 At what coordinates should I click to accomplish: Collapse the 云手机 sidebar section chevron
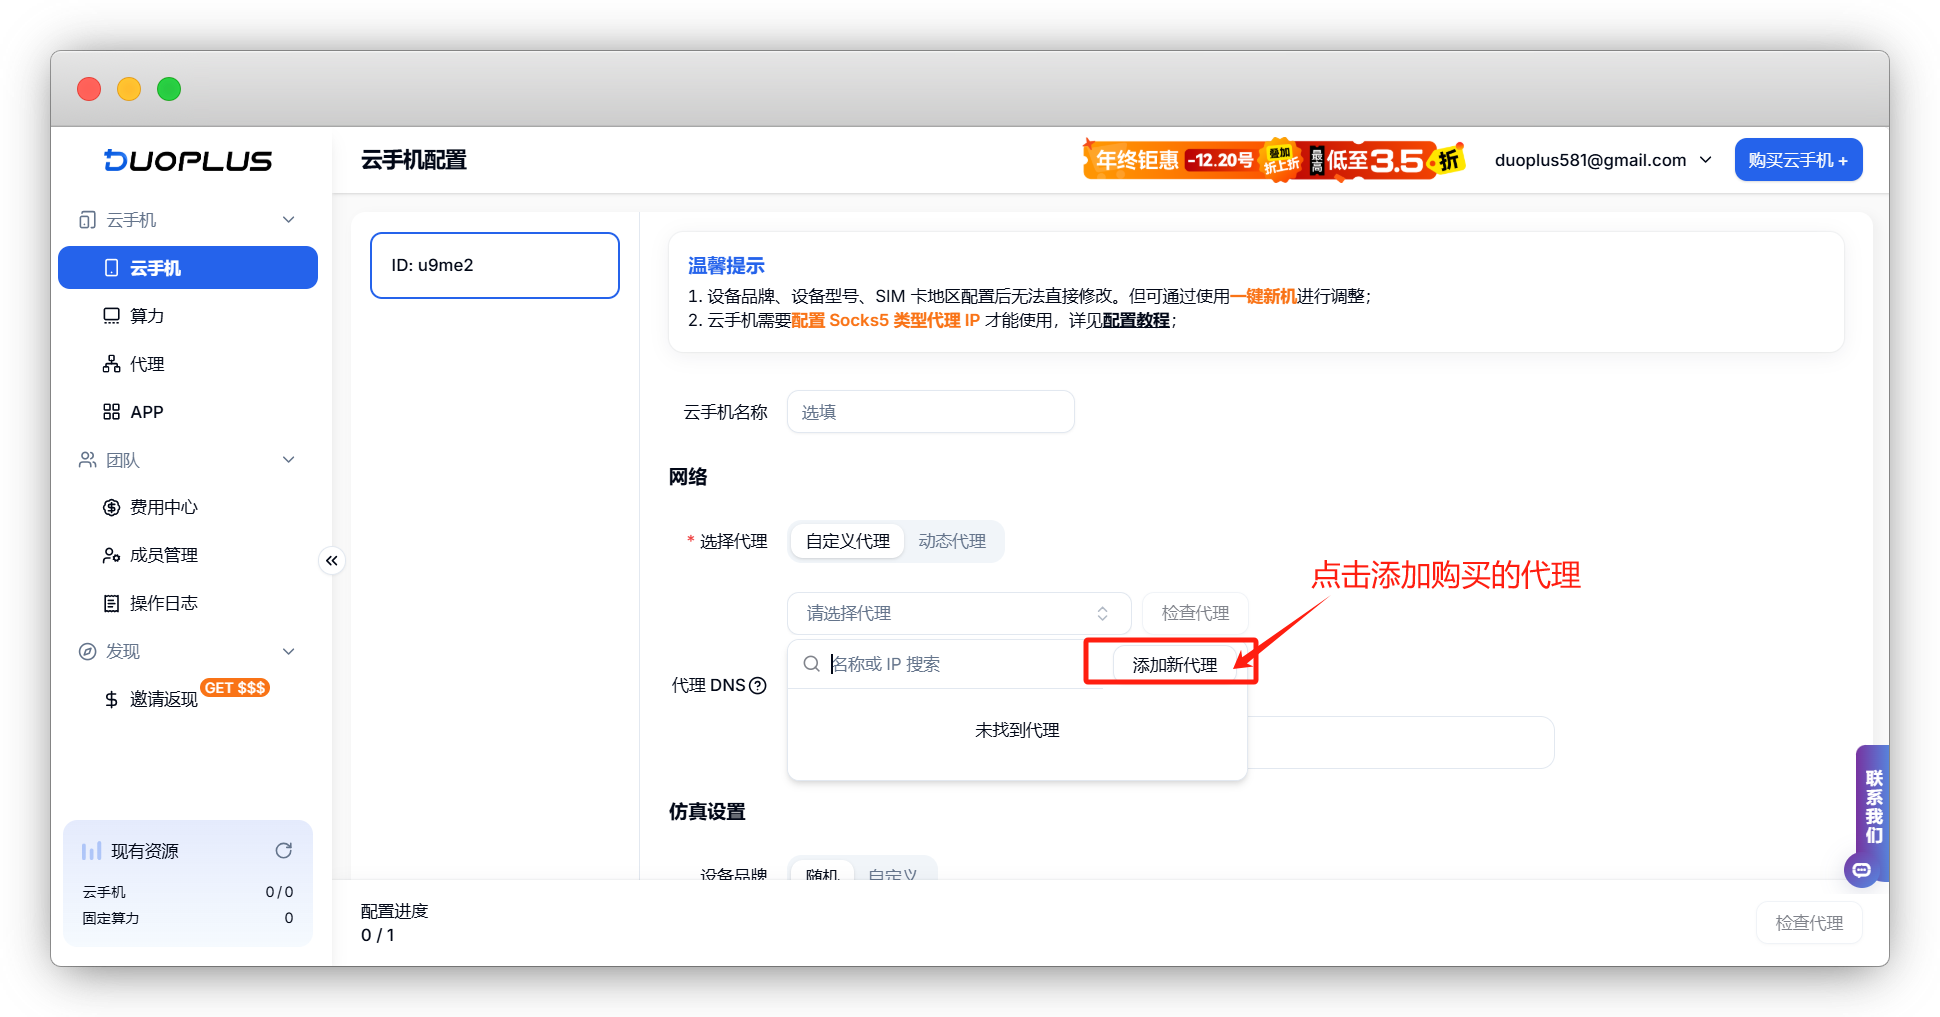pos(288,219)
